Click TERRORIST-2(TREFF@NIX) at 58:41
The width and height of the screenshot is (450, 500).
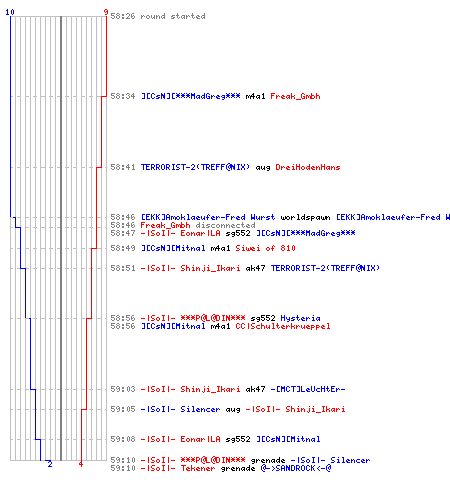pos(195,167)
